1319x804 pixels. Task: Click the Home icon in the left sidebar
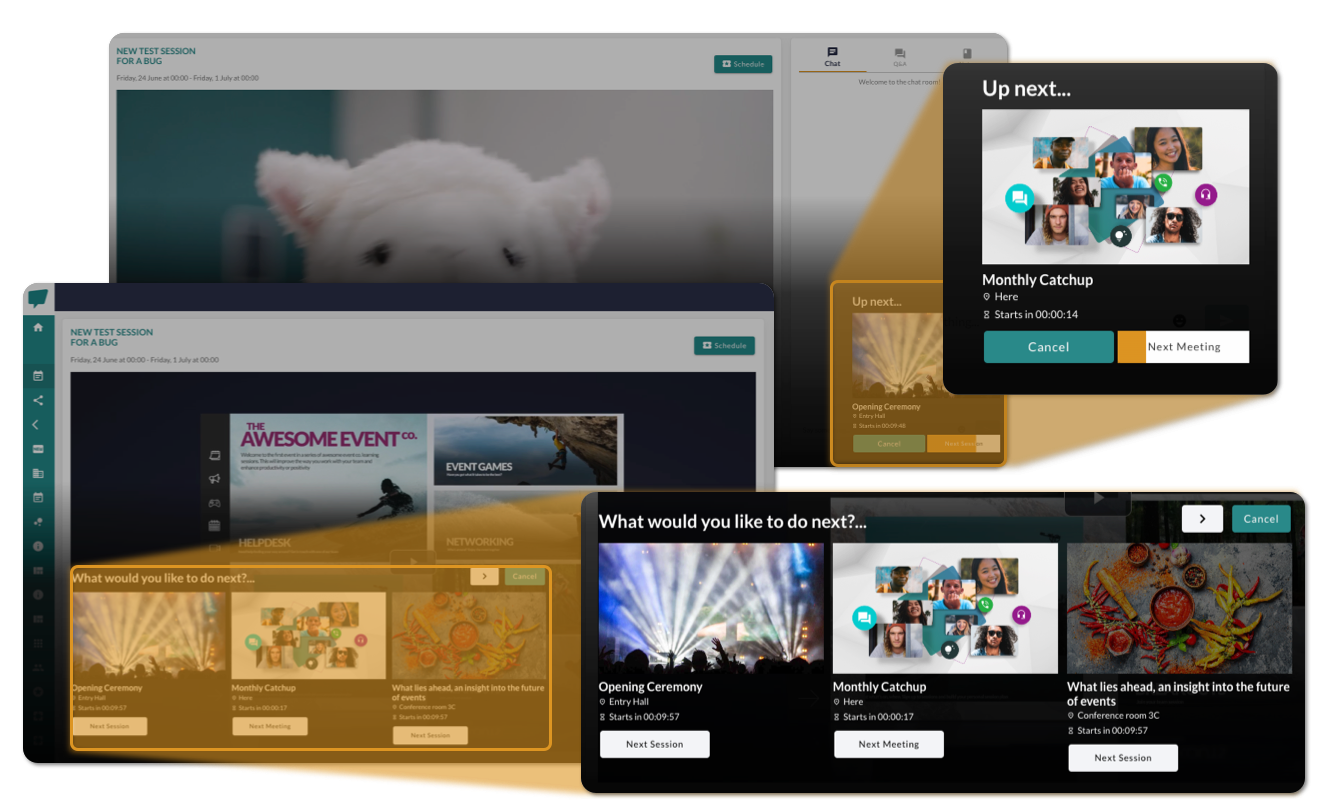tap(38, 327)
